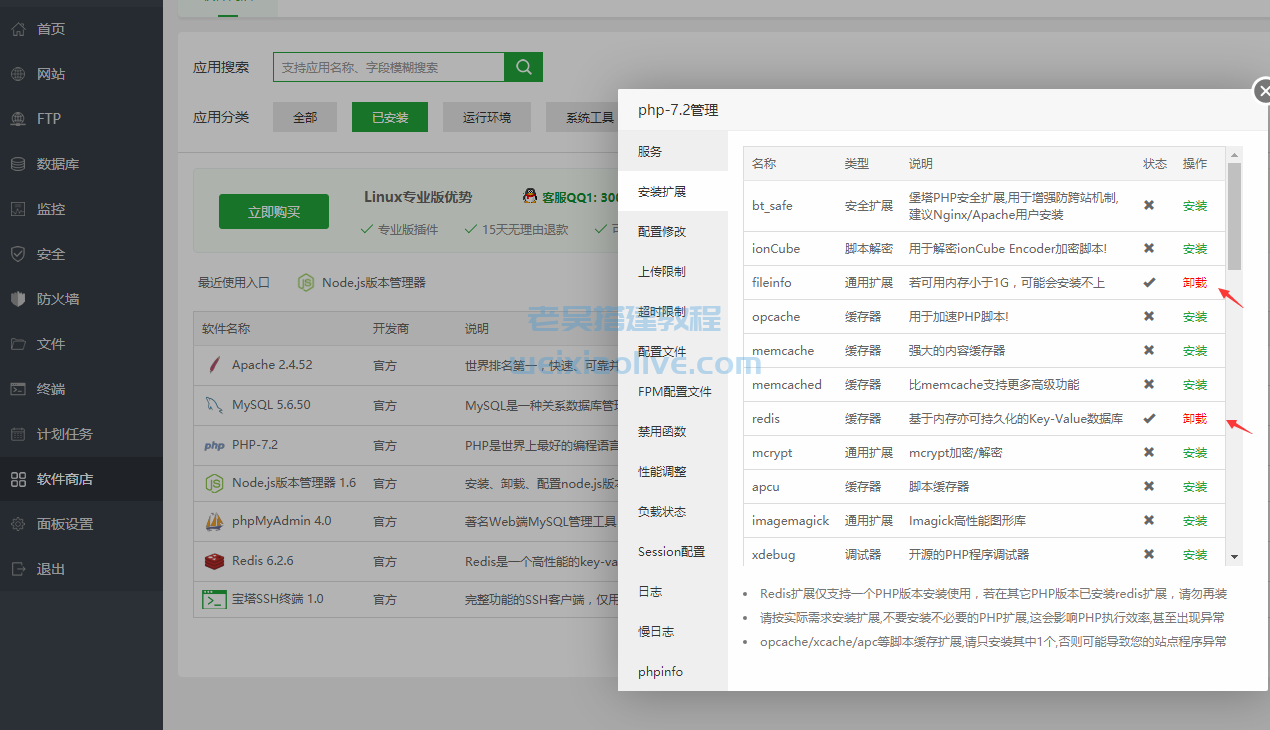The image size is (1270, 730).
Task: Click the green 立即购买 button
Action: [274, 212]
